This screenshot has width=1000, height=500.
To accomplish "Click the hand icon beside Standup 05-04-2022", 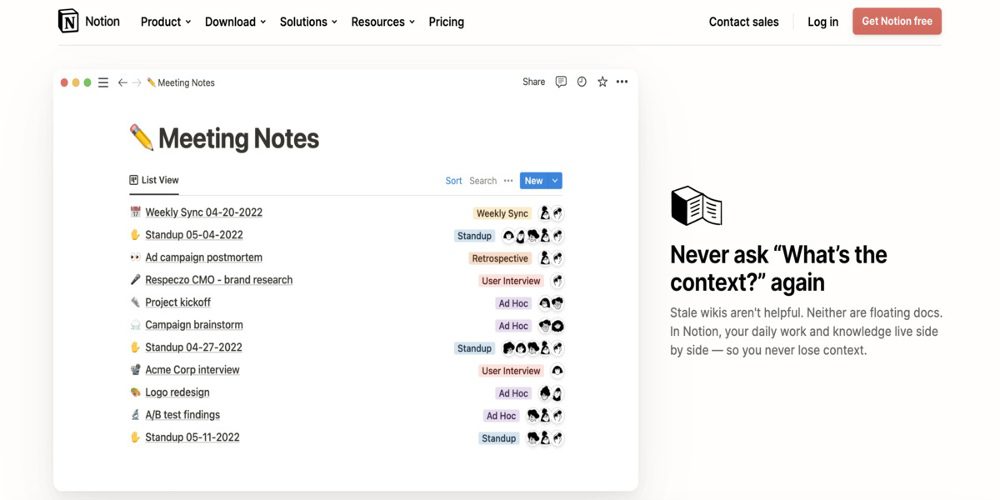I will 135,235.
